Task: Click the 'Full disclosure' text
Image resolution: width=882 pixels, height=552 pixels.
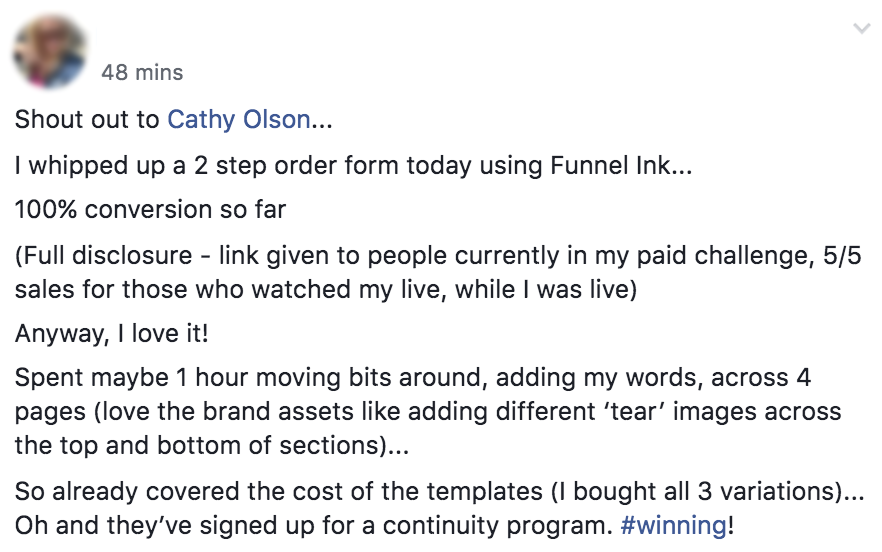Action: click(x=91, y=256)
